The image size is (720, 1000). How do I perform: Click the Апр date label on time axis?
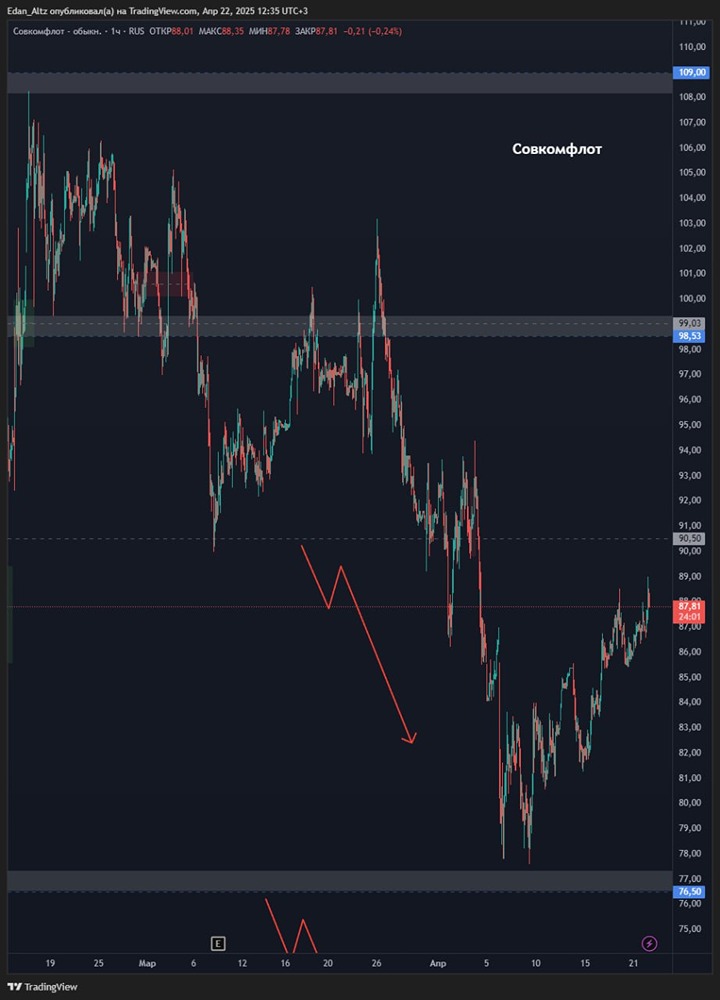(x=437, y=963)
